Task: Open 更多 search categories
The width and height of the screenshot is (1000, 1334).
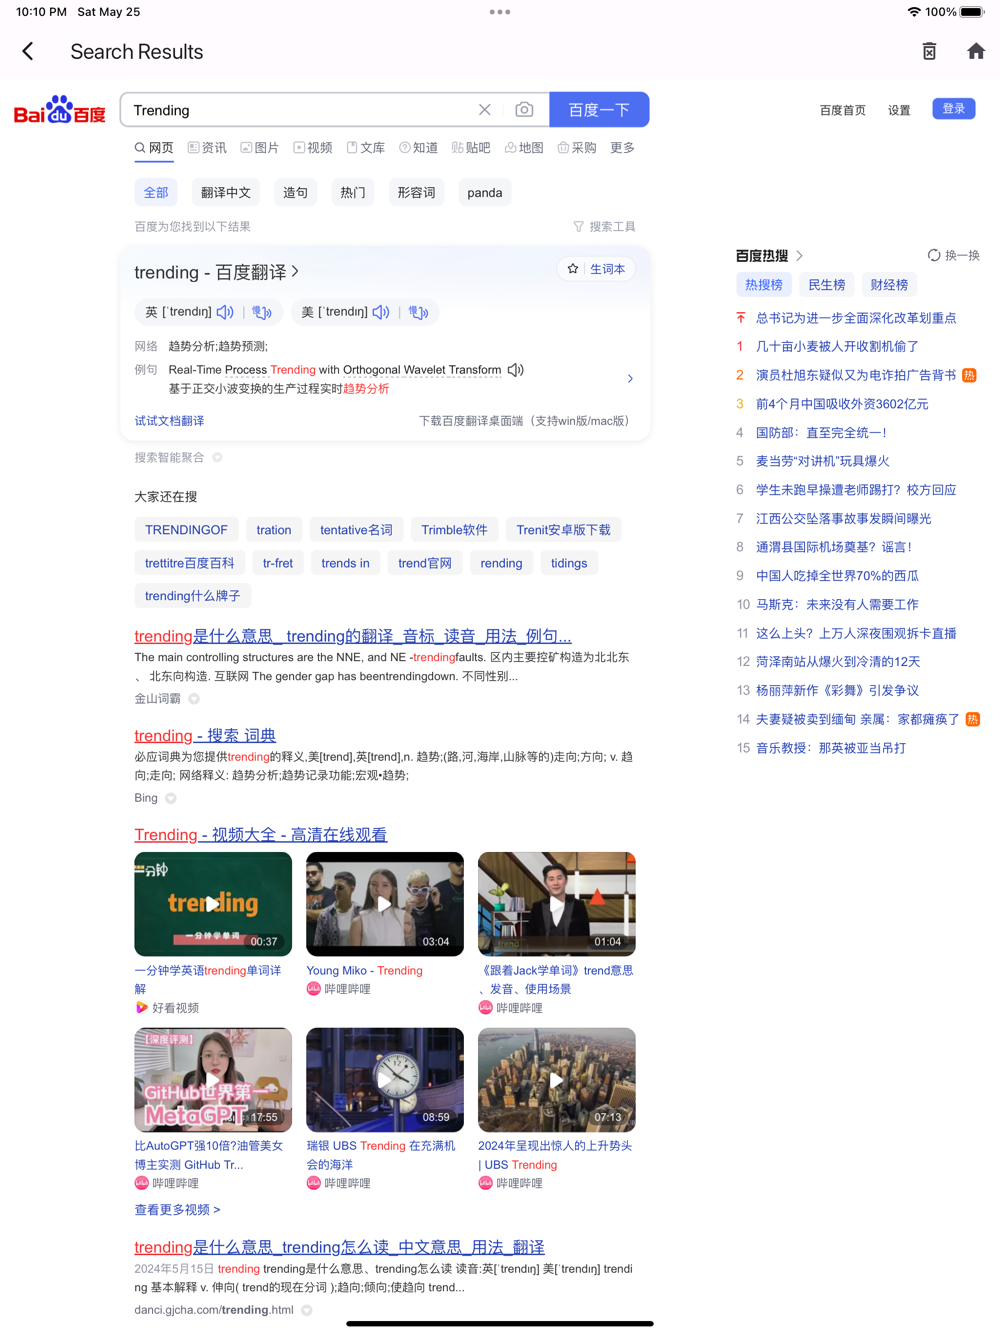Action: 622,148
